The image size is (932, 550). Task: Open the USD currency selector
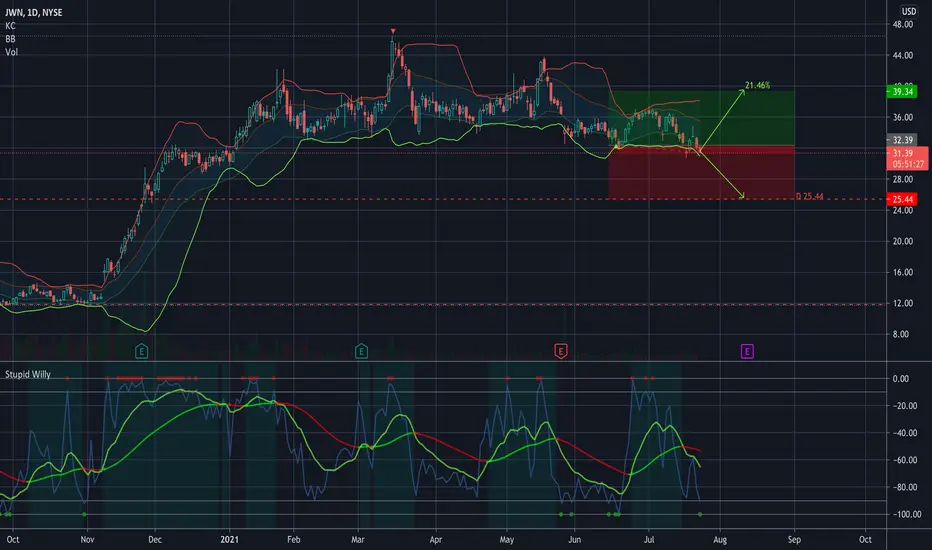click(909, 11)
